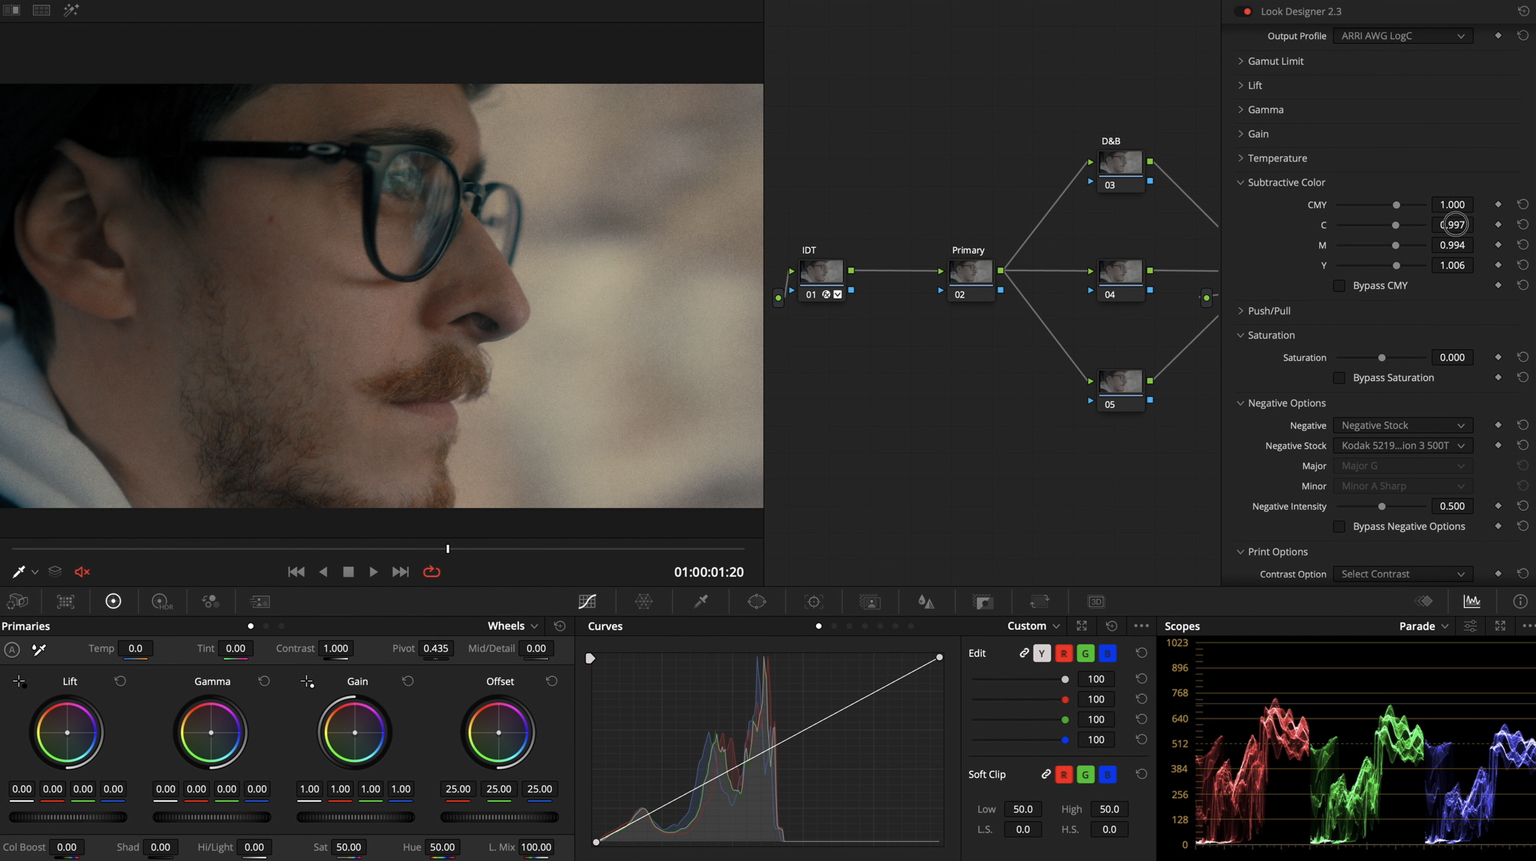
Task: Click the Negative Intensity slider handle
Action: (1382, 507)
